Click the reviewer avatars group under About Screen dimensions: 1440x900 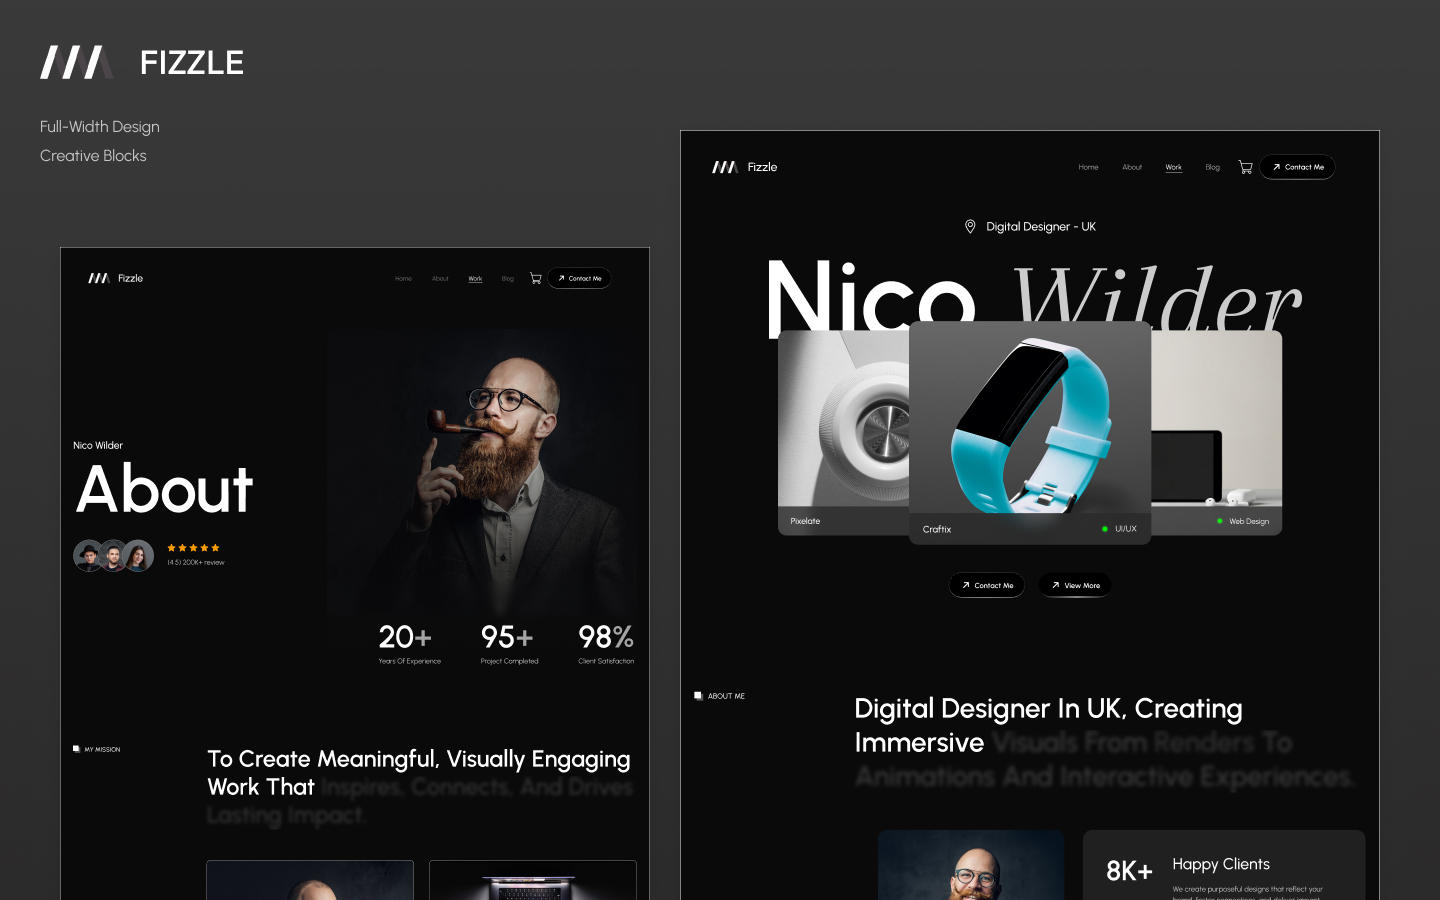coord(114,556)
